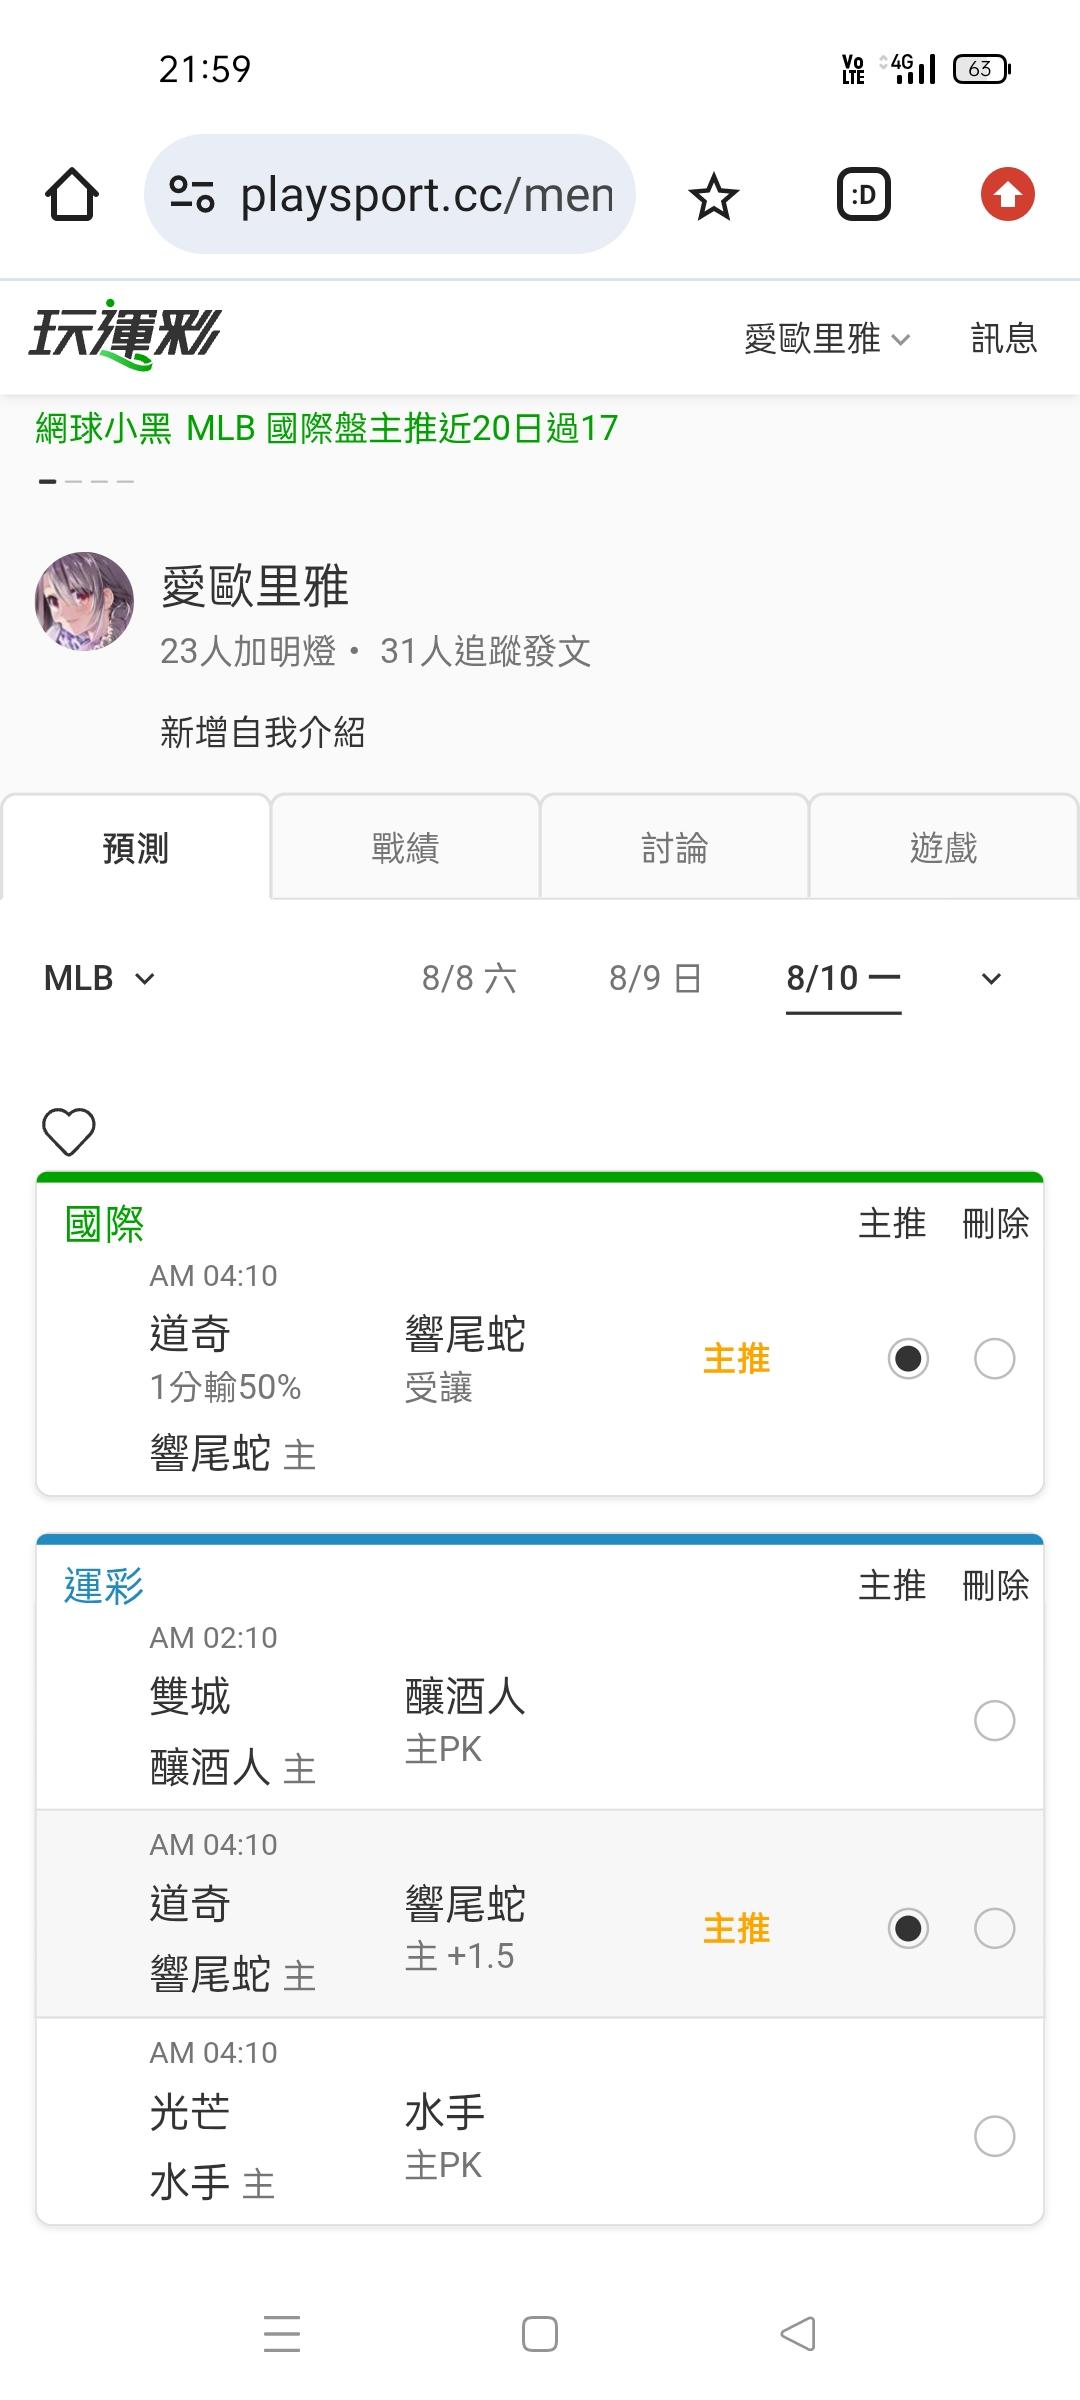Expand the date selector chevron
The height and width of the screenshot is (2400, 1080).
pyautogui.click(x=991, y=979)
